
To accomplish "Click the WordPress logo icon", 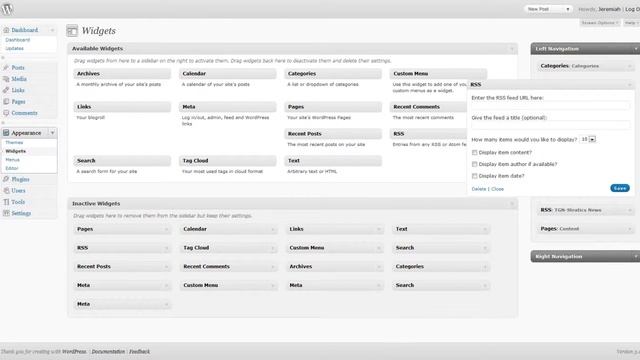I will [7, 9].
